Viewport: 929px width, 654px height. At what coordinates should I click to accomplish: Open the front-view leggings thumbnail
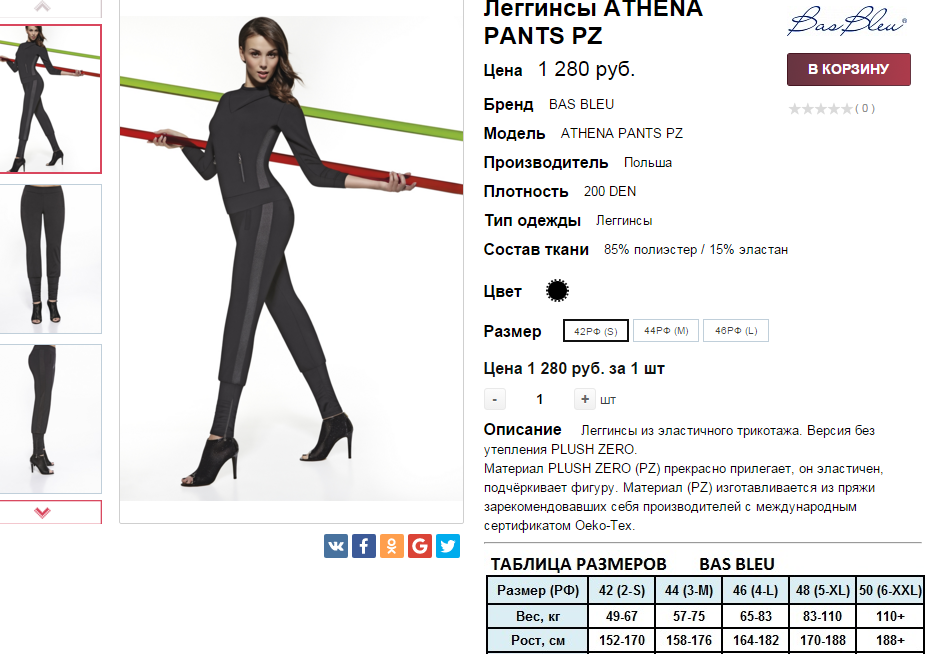coord(50,259)
